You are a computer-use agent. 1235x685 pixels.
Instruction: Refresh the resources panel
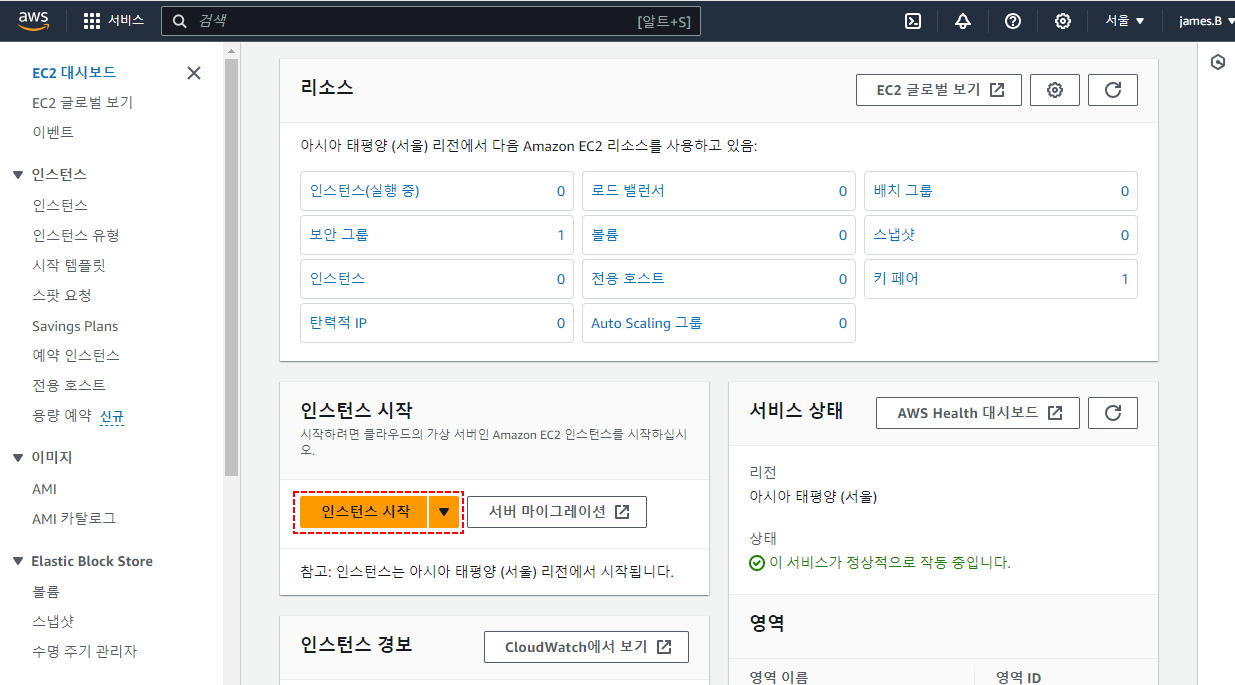[x=1113, y=90]
